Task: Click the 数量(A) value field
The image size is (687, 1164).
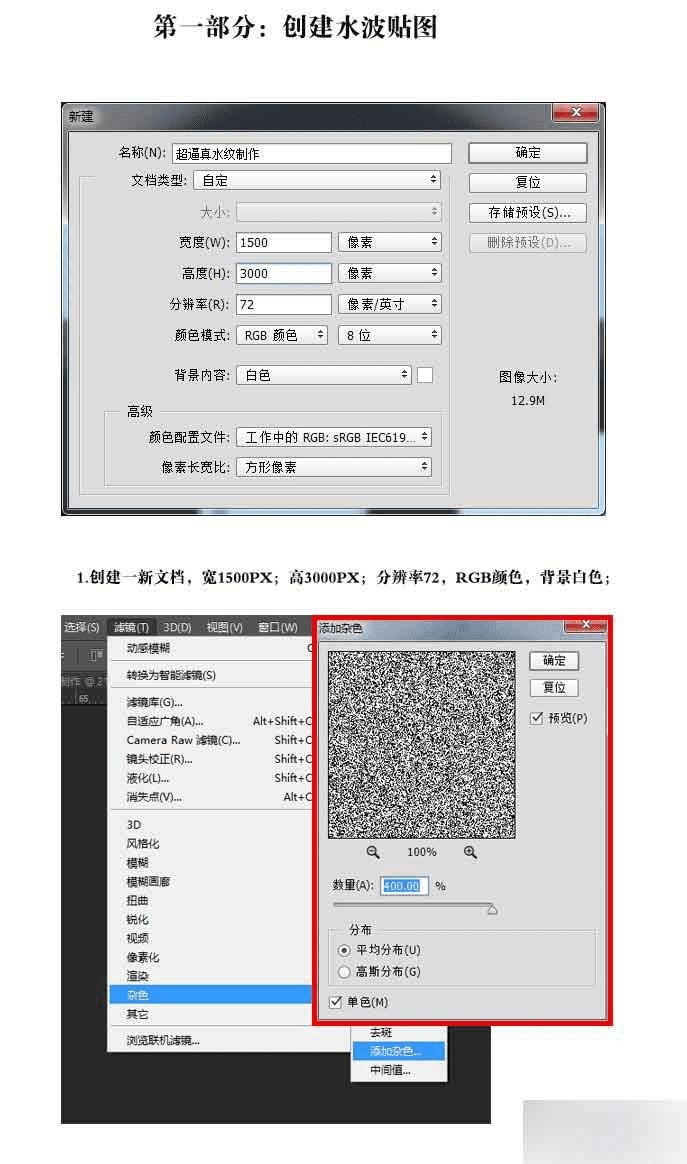Action: 404,886
